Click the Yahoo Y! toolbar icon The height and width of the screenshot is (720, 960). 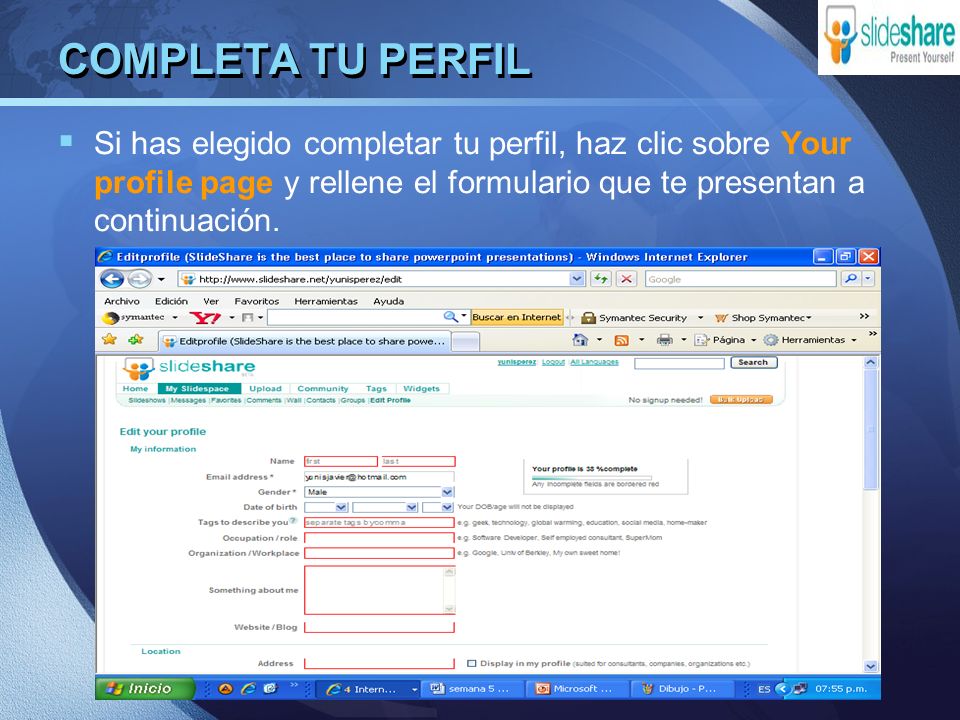coord(205,318)
